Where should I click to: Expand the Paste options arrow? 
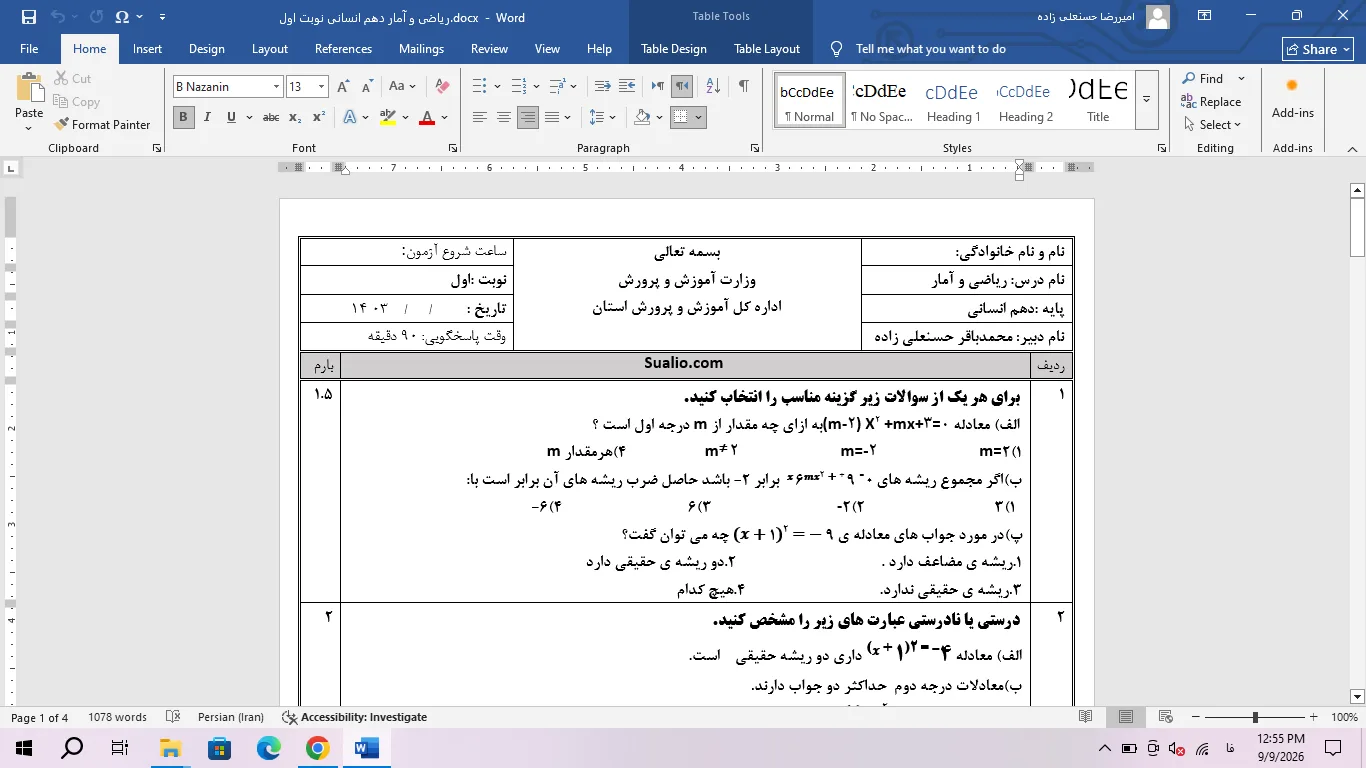(x=29, y=127)
